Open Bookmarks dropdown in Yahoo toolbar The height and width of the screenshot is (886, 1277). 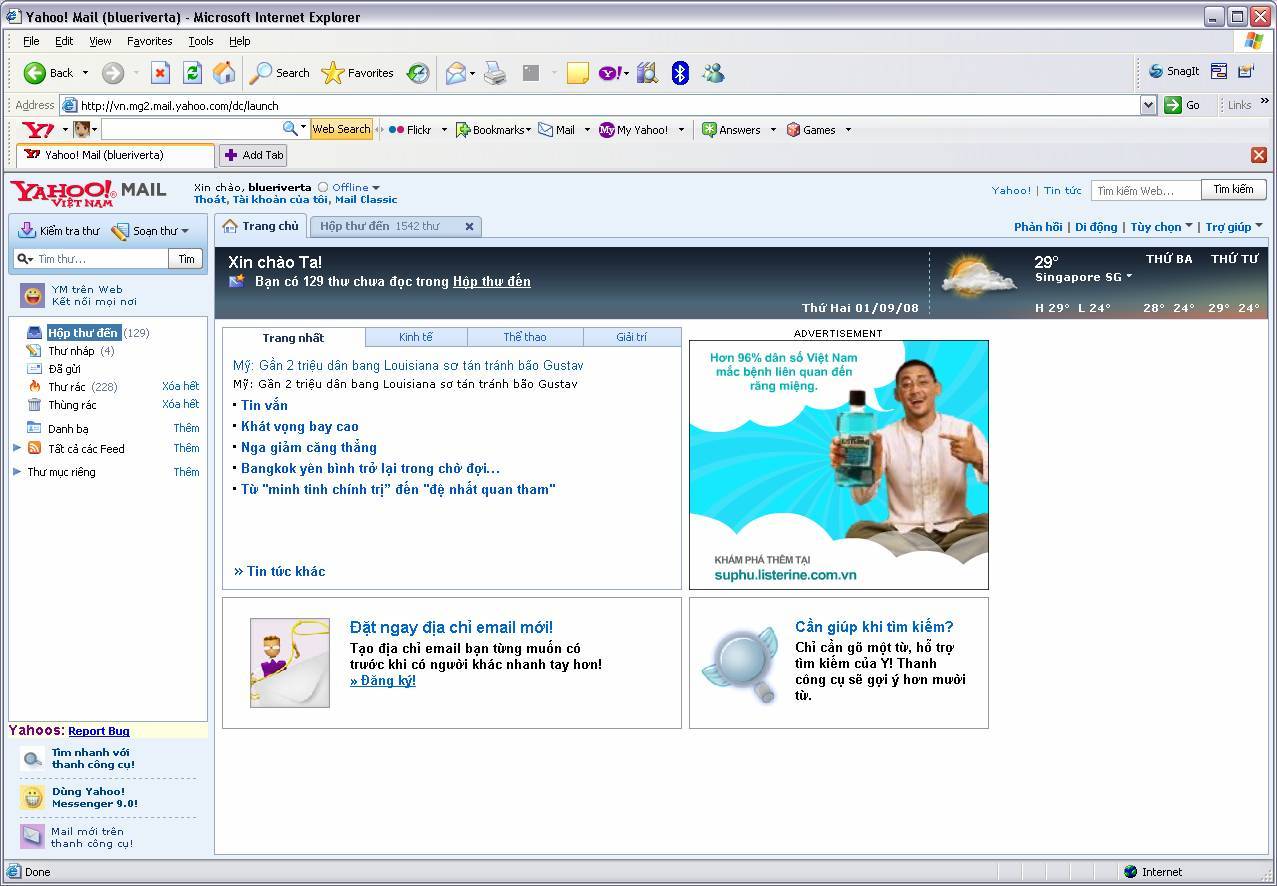(x=493, y=130)
